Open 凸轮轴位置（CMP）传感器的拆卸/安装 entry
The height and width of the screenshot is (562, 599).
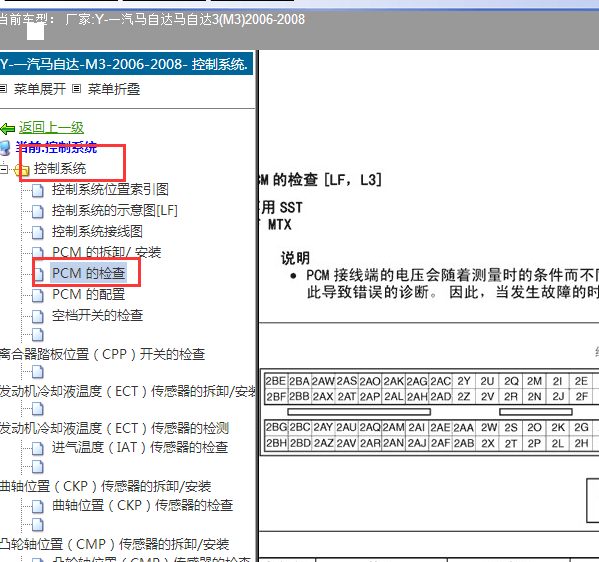point(114,544)
